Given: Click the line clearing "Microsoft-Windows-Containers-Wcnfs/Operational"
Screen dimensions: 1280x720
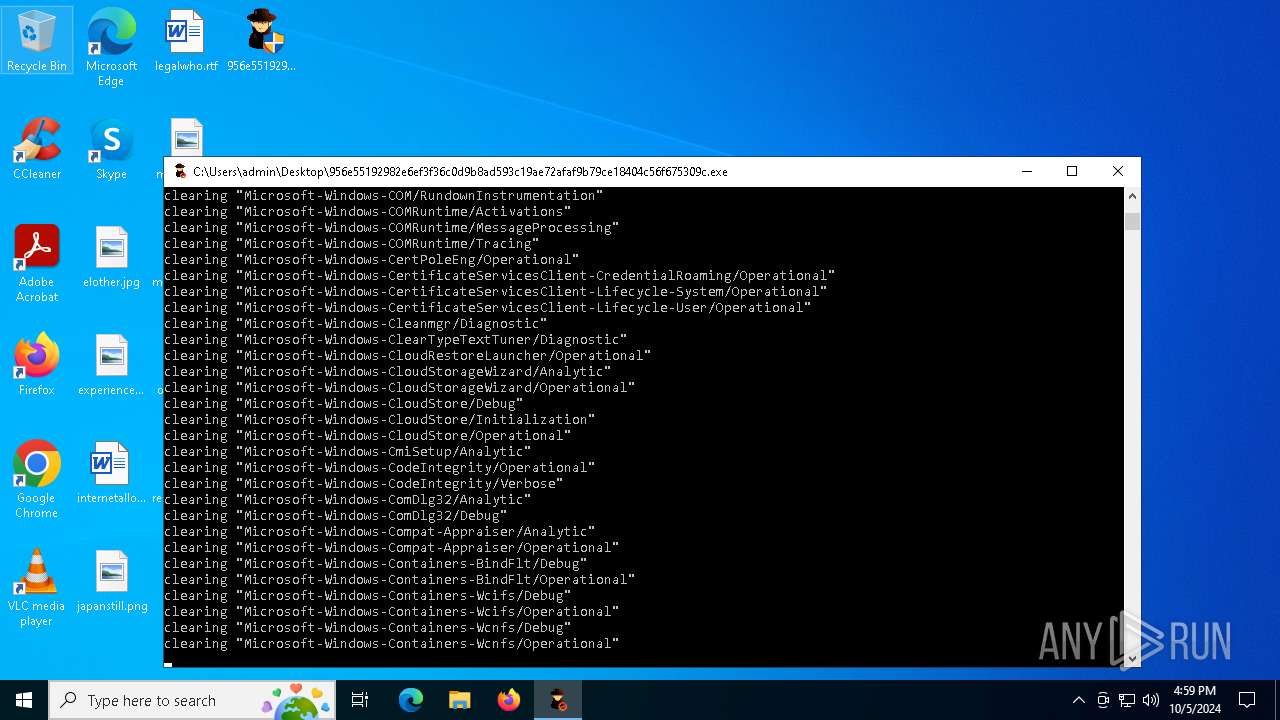Looking at the screenshot, I should [x=392, y=643].
